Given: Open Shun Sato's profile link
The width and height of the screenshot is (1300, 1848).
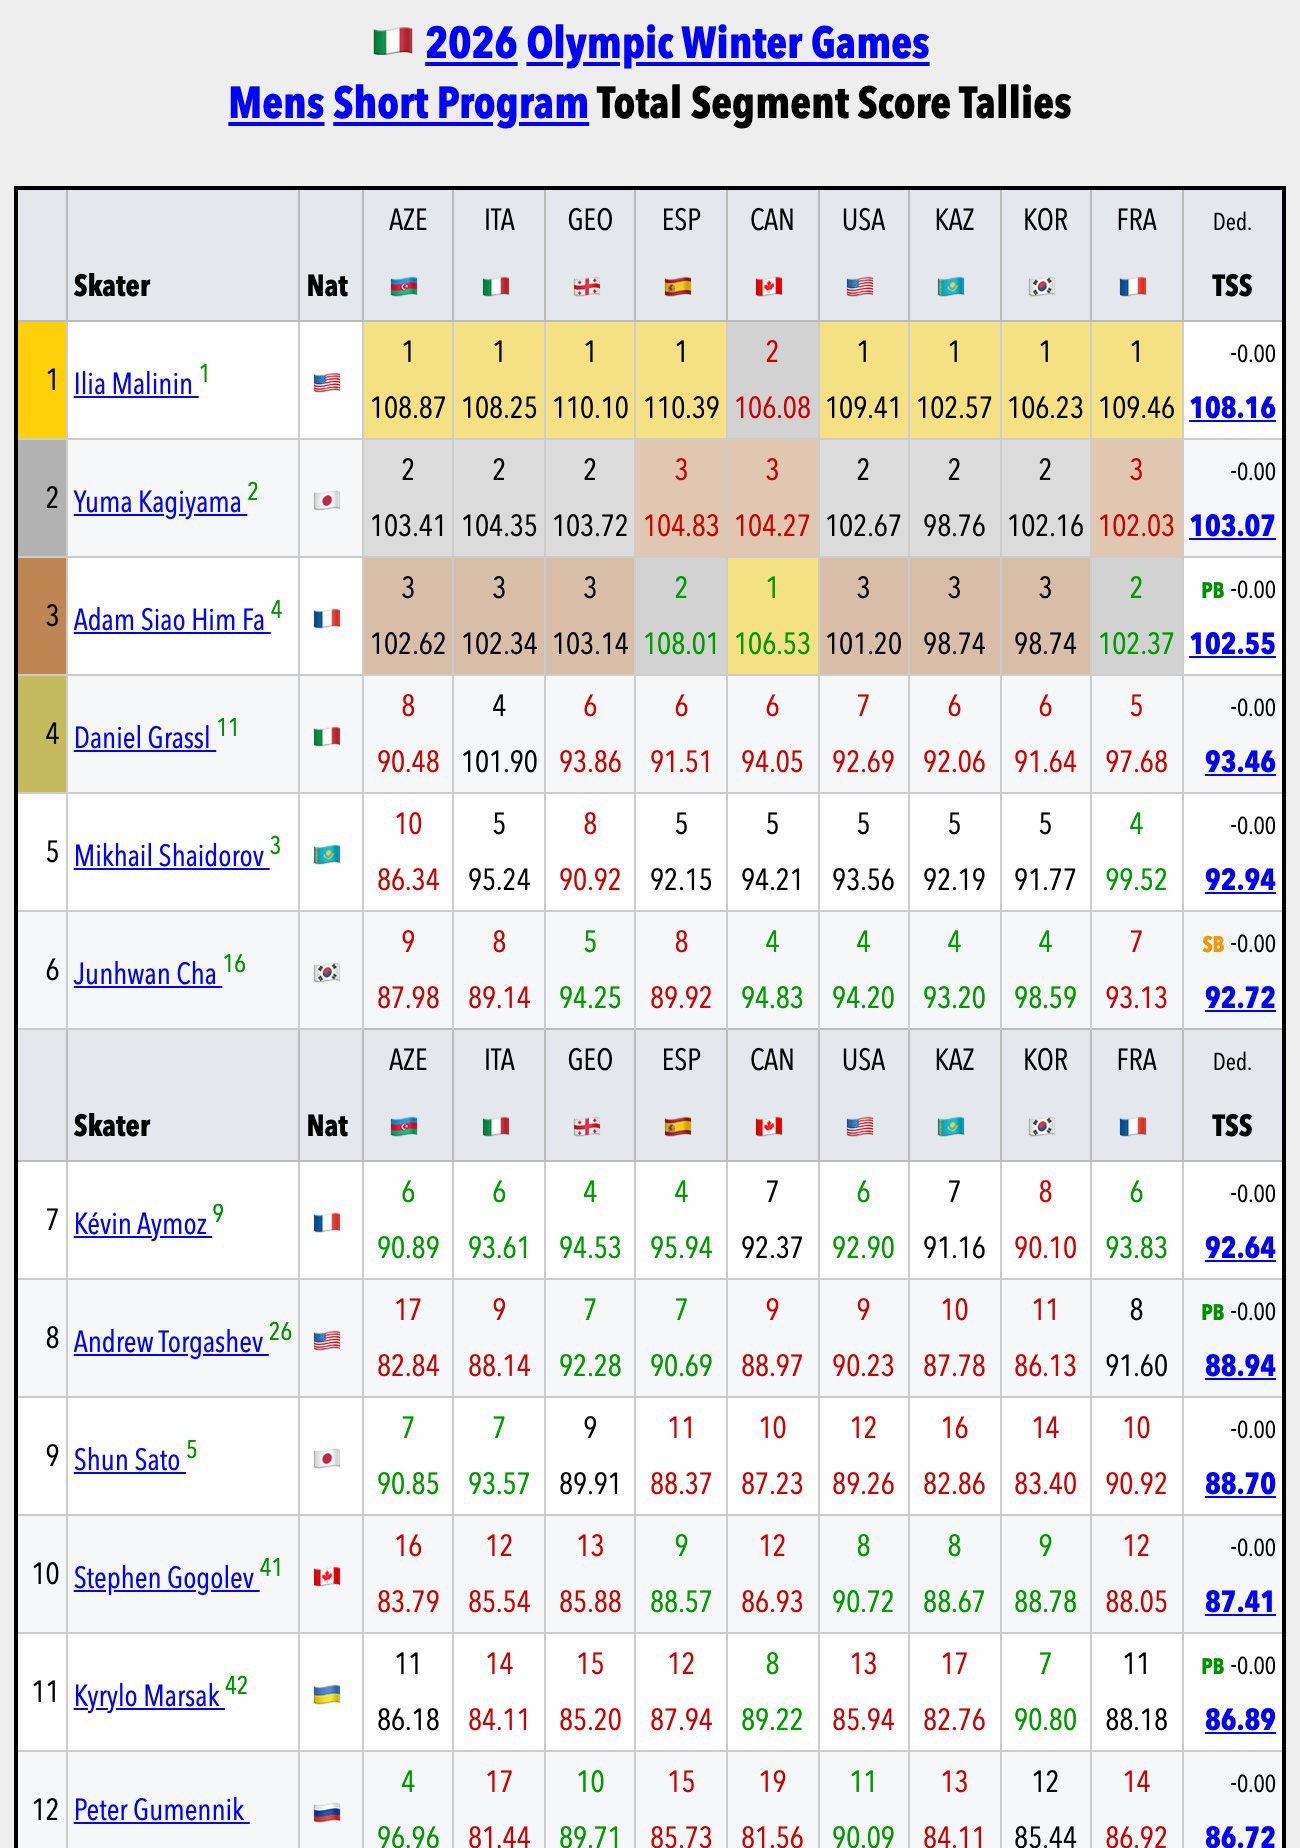Looking at the screenshot, I should tap(129, 1460).
